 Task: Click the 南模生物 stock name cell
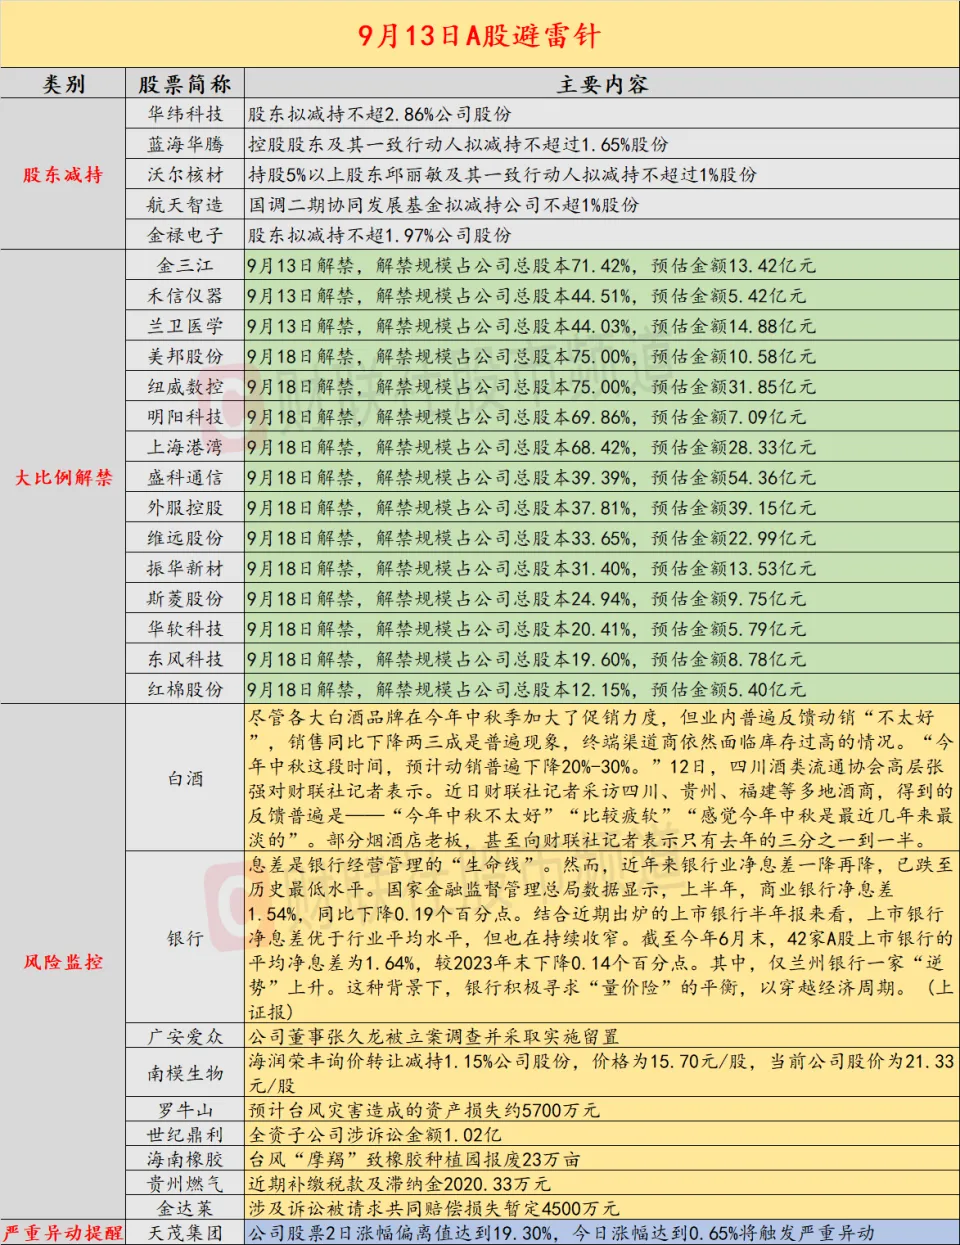click(185, 1073)
